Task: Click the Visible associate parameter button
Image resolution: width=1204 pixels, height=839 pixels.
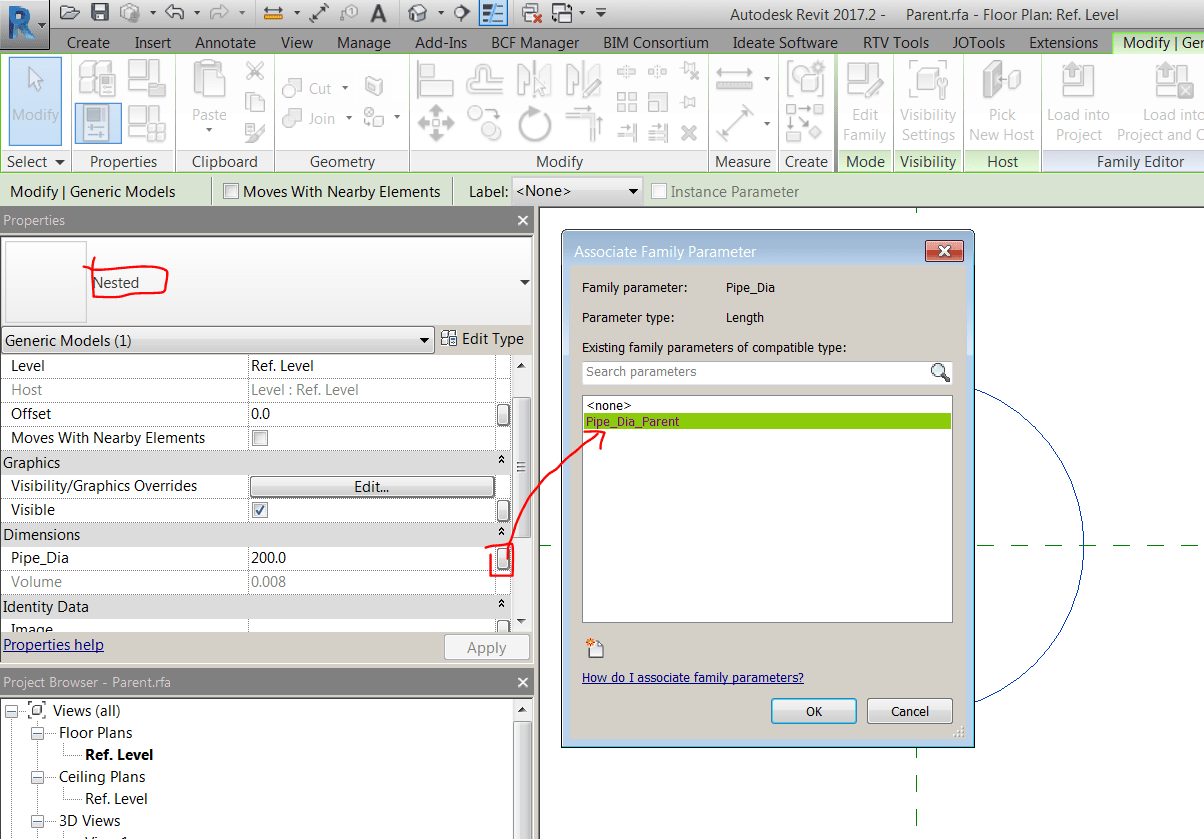Action: coord(503,510)
